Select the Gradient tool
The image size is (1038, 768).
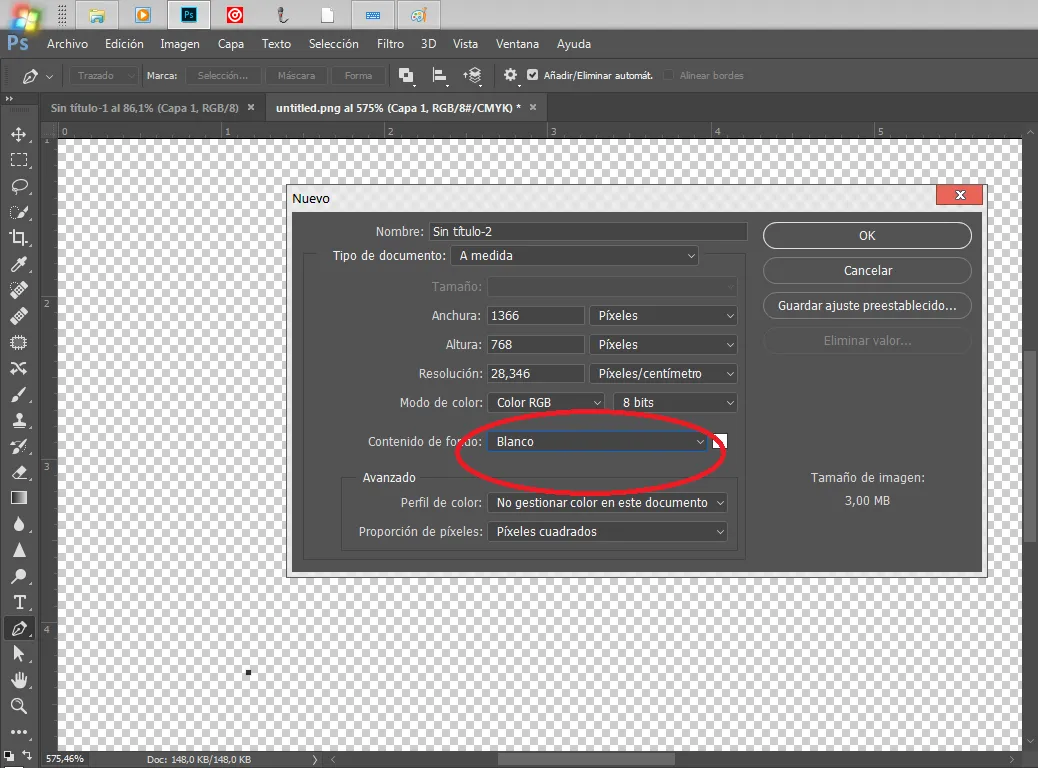pos(19,498)
